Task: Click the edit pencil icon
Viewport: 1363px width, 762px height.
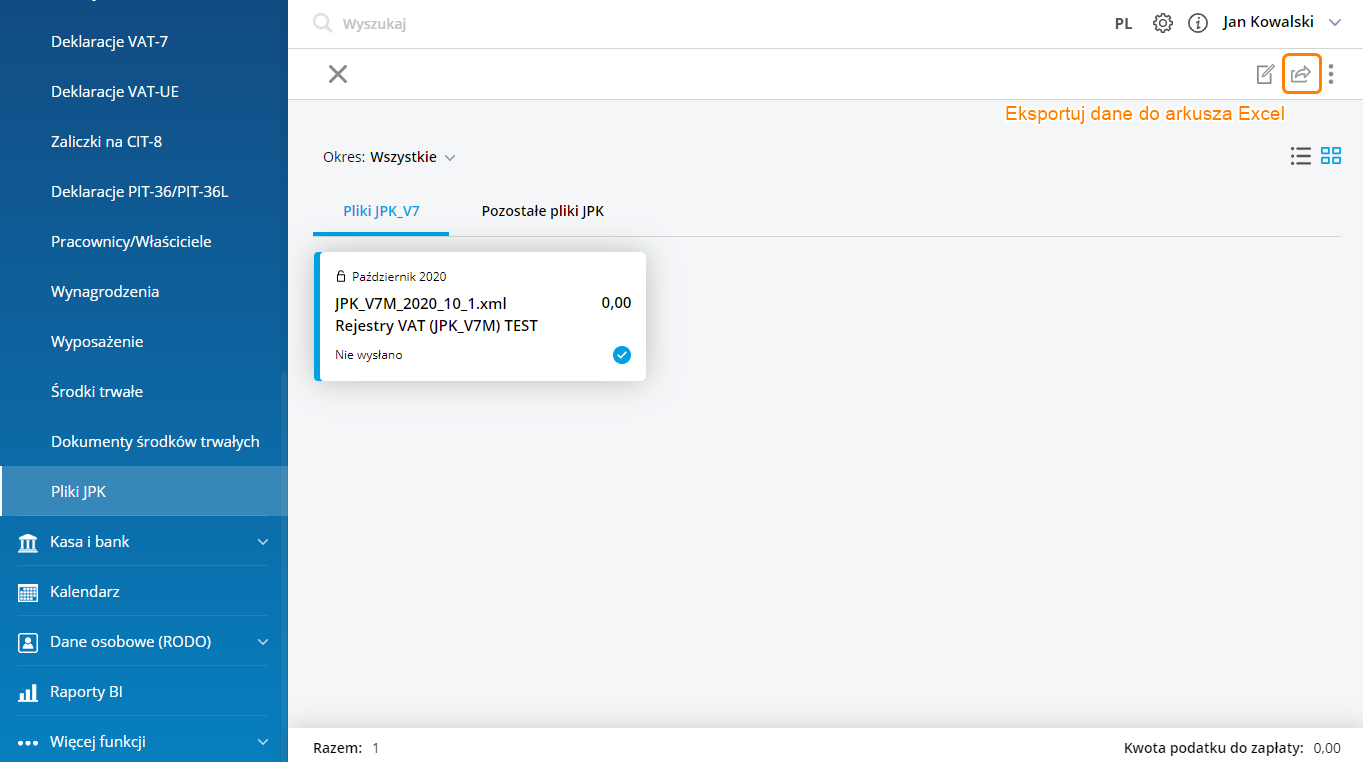Action: tap(1265, 74)
